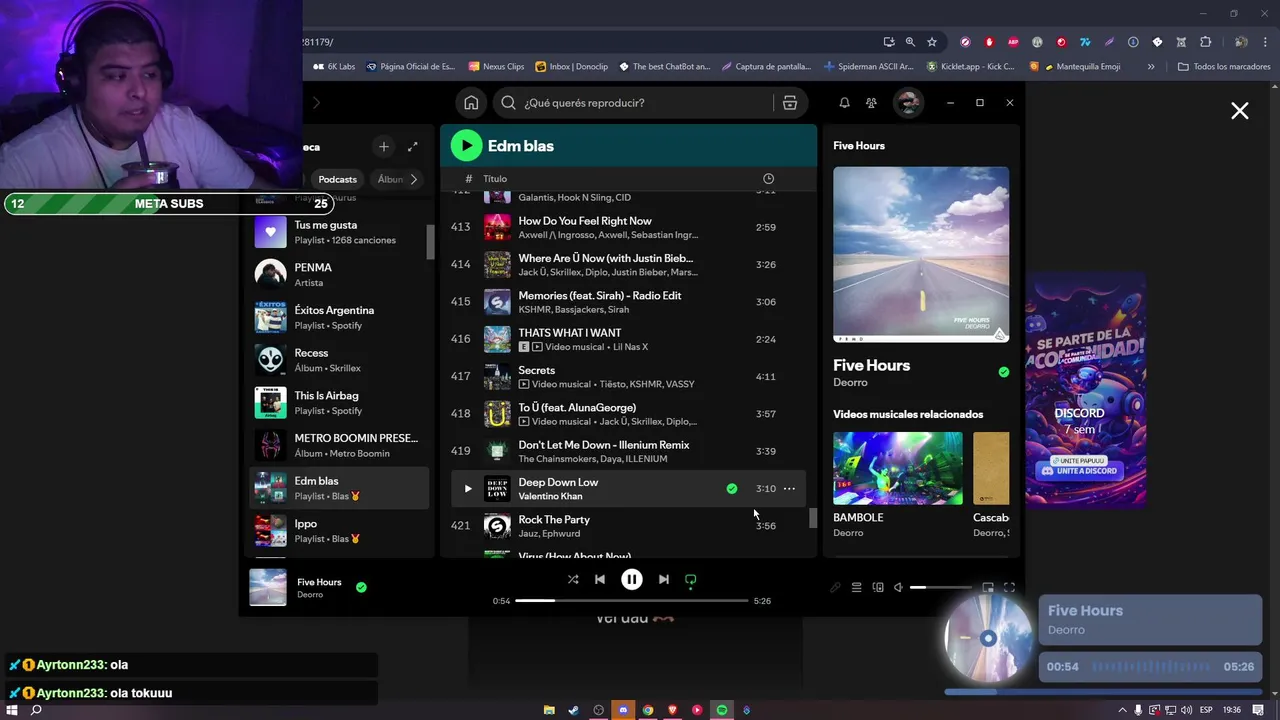Select track THATS WHAT I WANT
Image resolution: width=1280 pixels, height=720 pixels.
pos(628,340)
